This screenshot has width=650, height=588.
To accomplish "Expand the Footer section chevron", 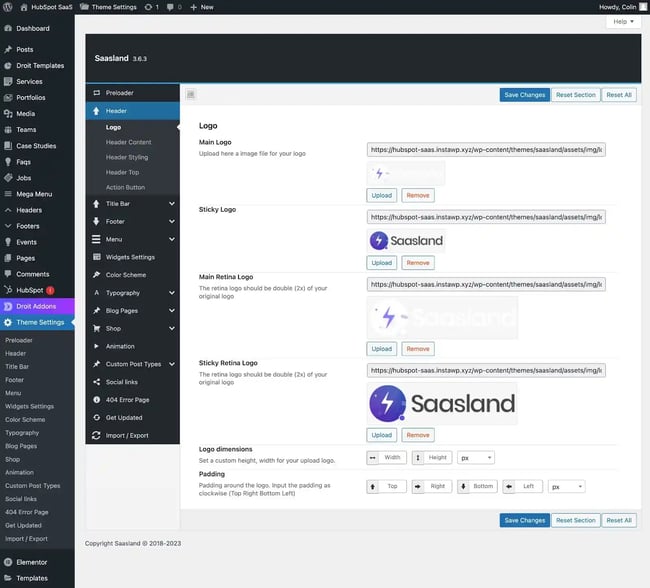I will click(172, 221).
